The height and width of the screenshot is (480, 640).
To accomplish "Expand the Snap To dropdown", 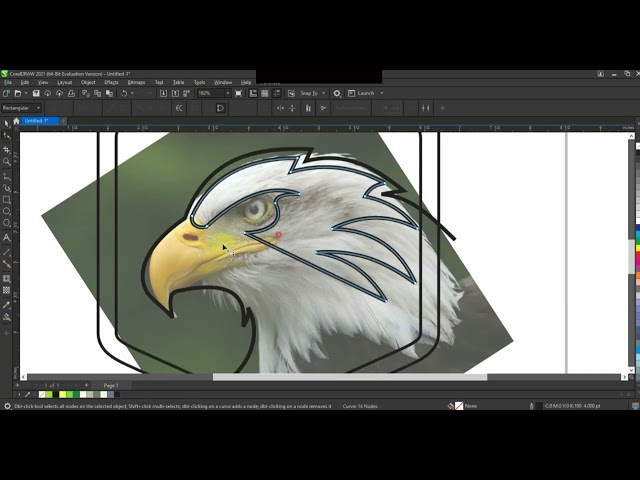I will (x=324, y=93).
